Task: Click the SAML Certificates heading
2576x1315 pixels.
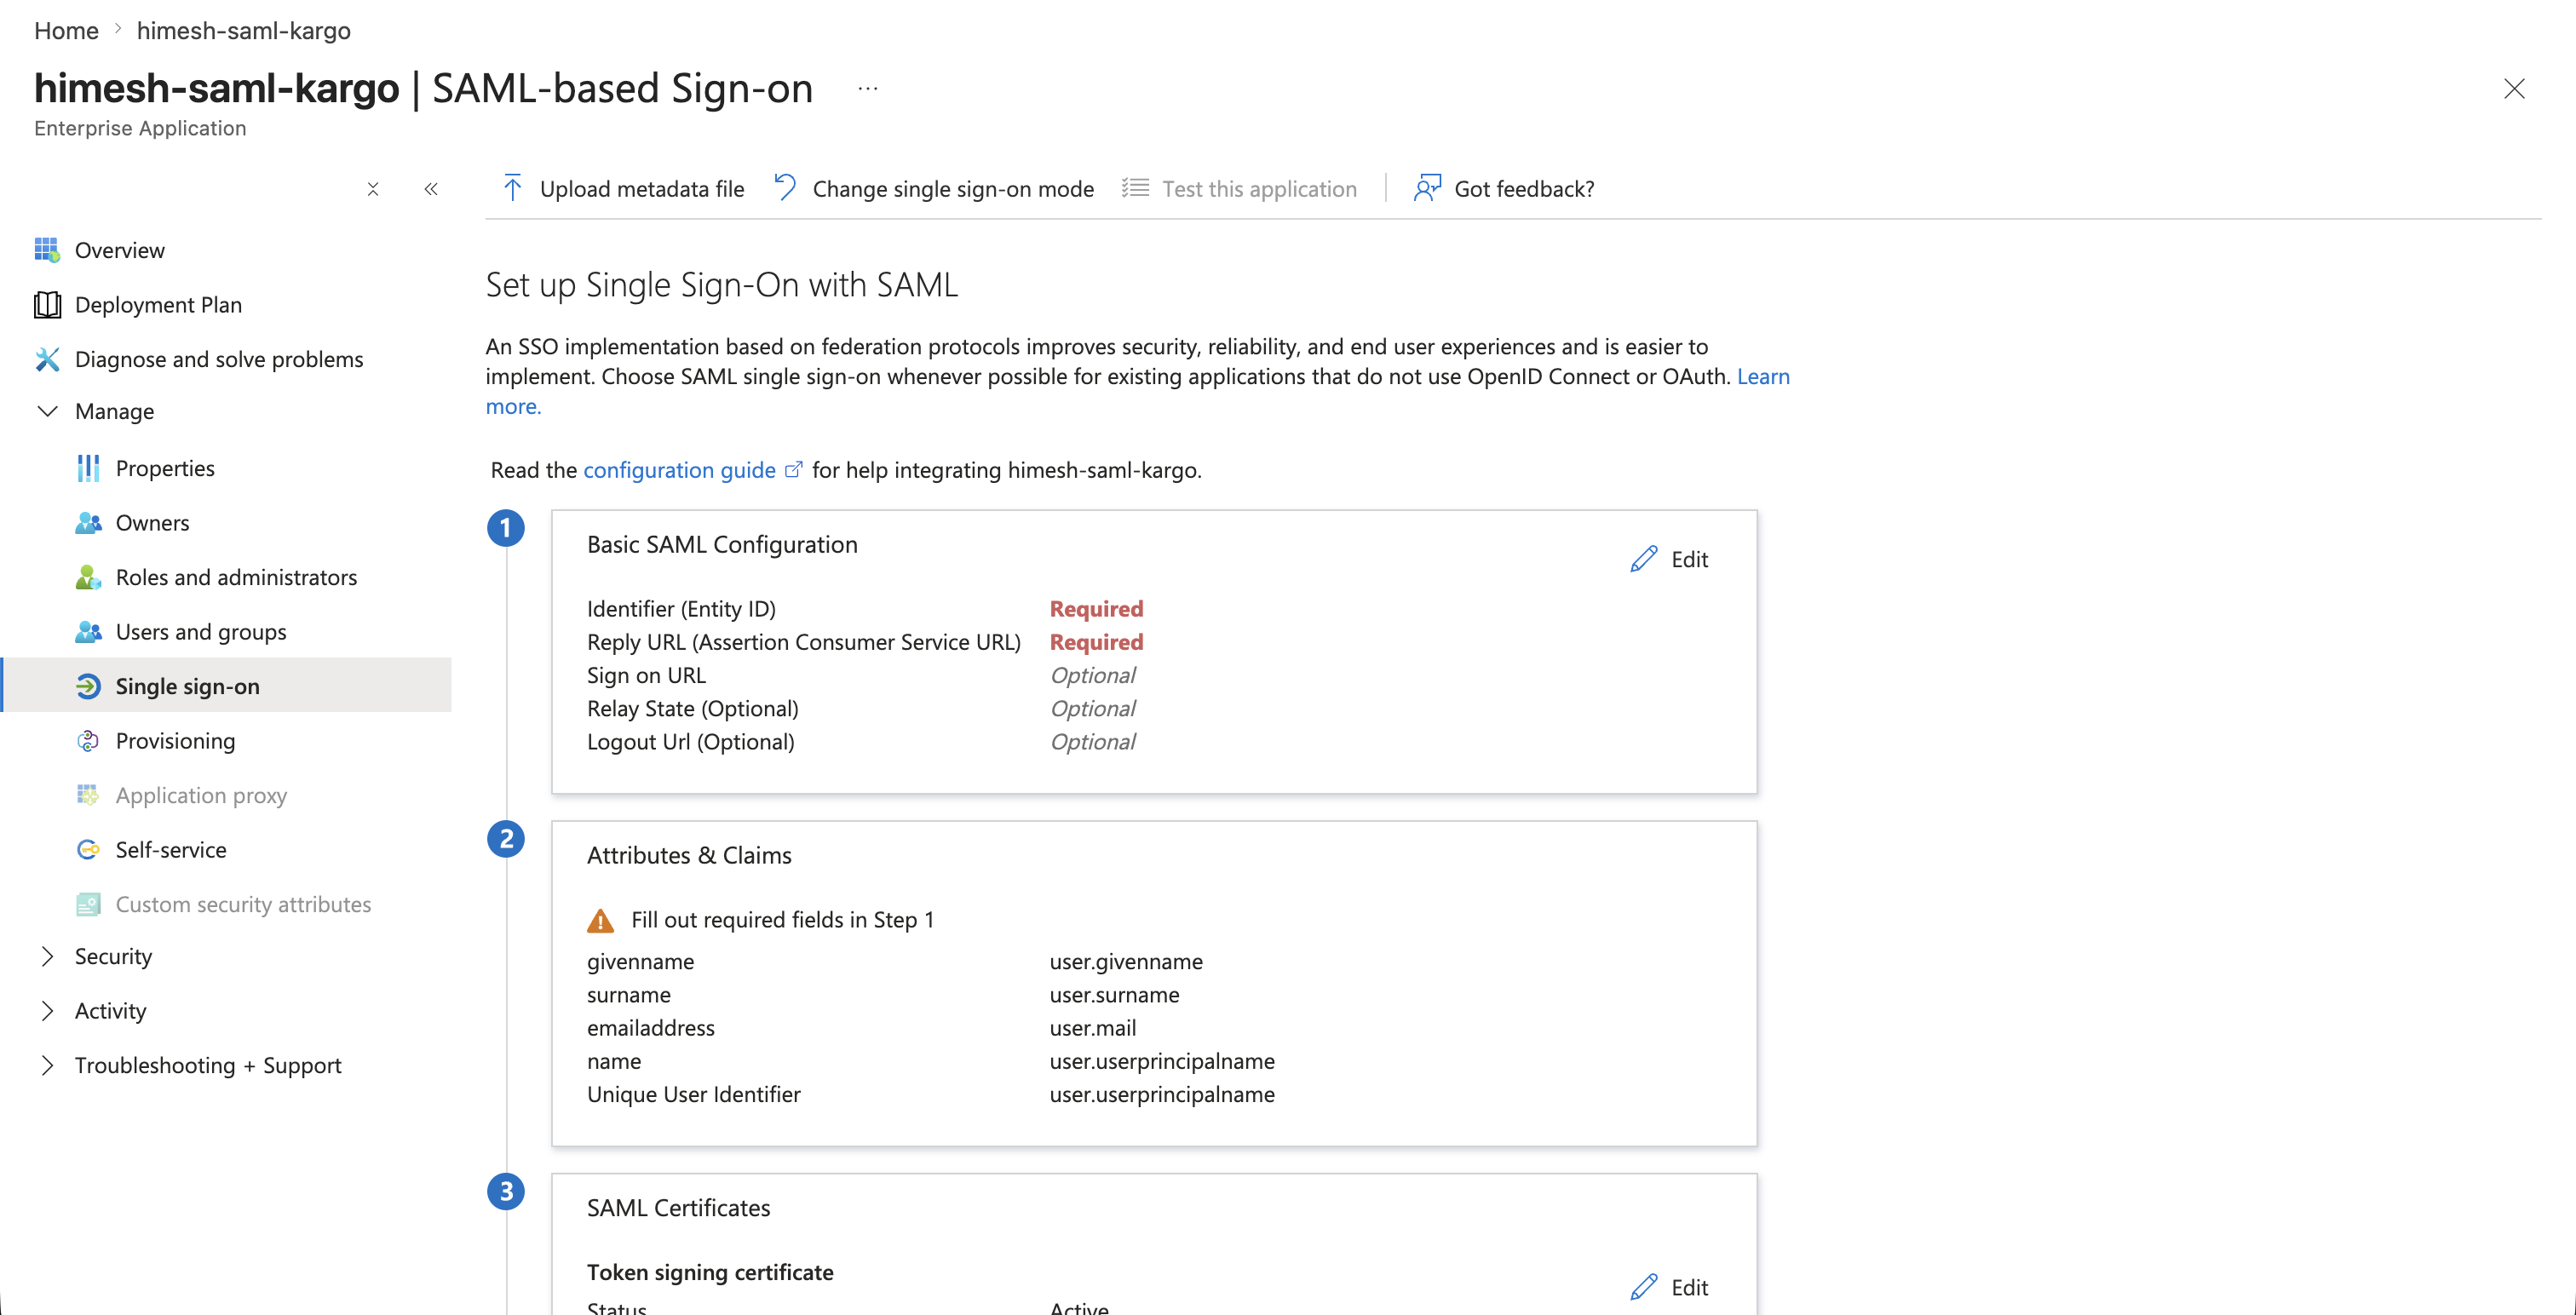Action: [678, 1208]
